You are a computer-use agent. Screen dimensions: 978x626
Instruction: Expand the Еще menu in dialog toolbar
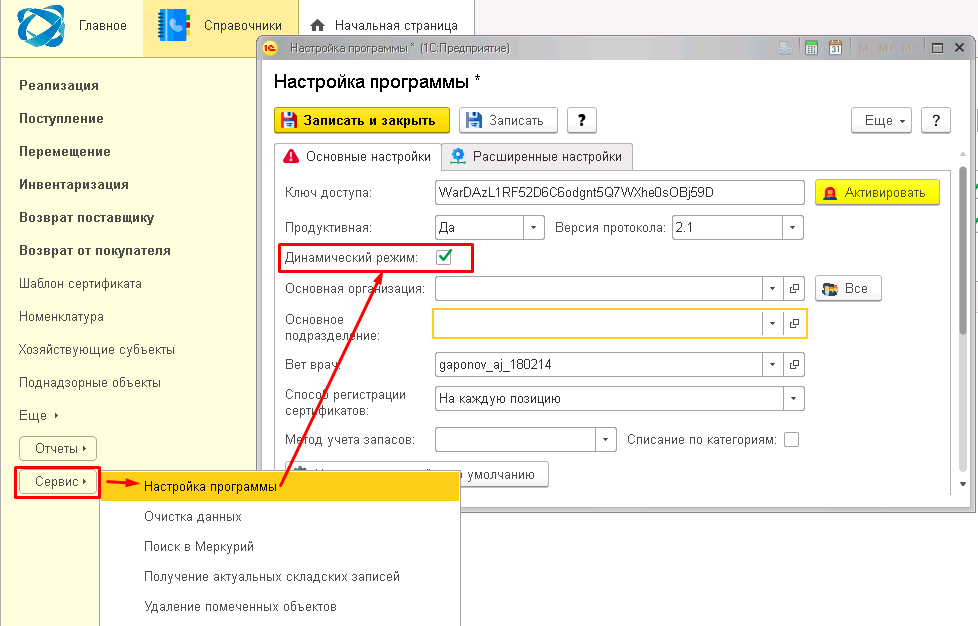[x=882, y=120]
